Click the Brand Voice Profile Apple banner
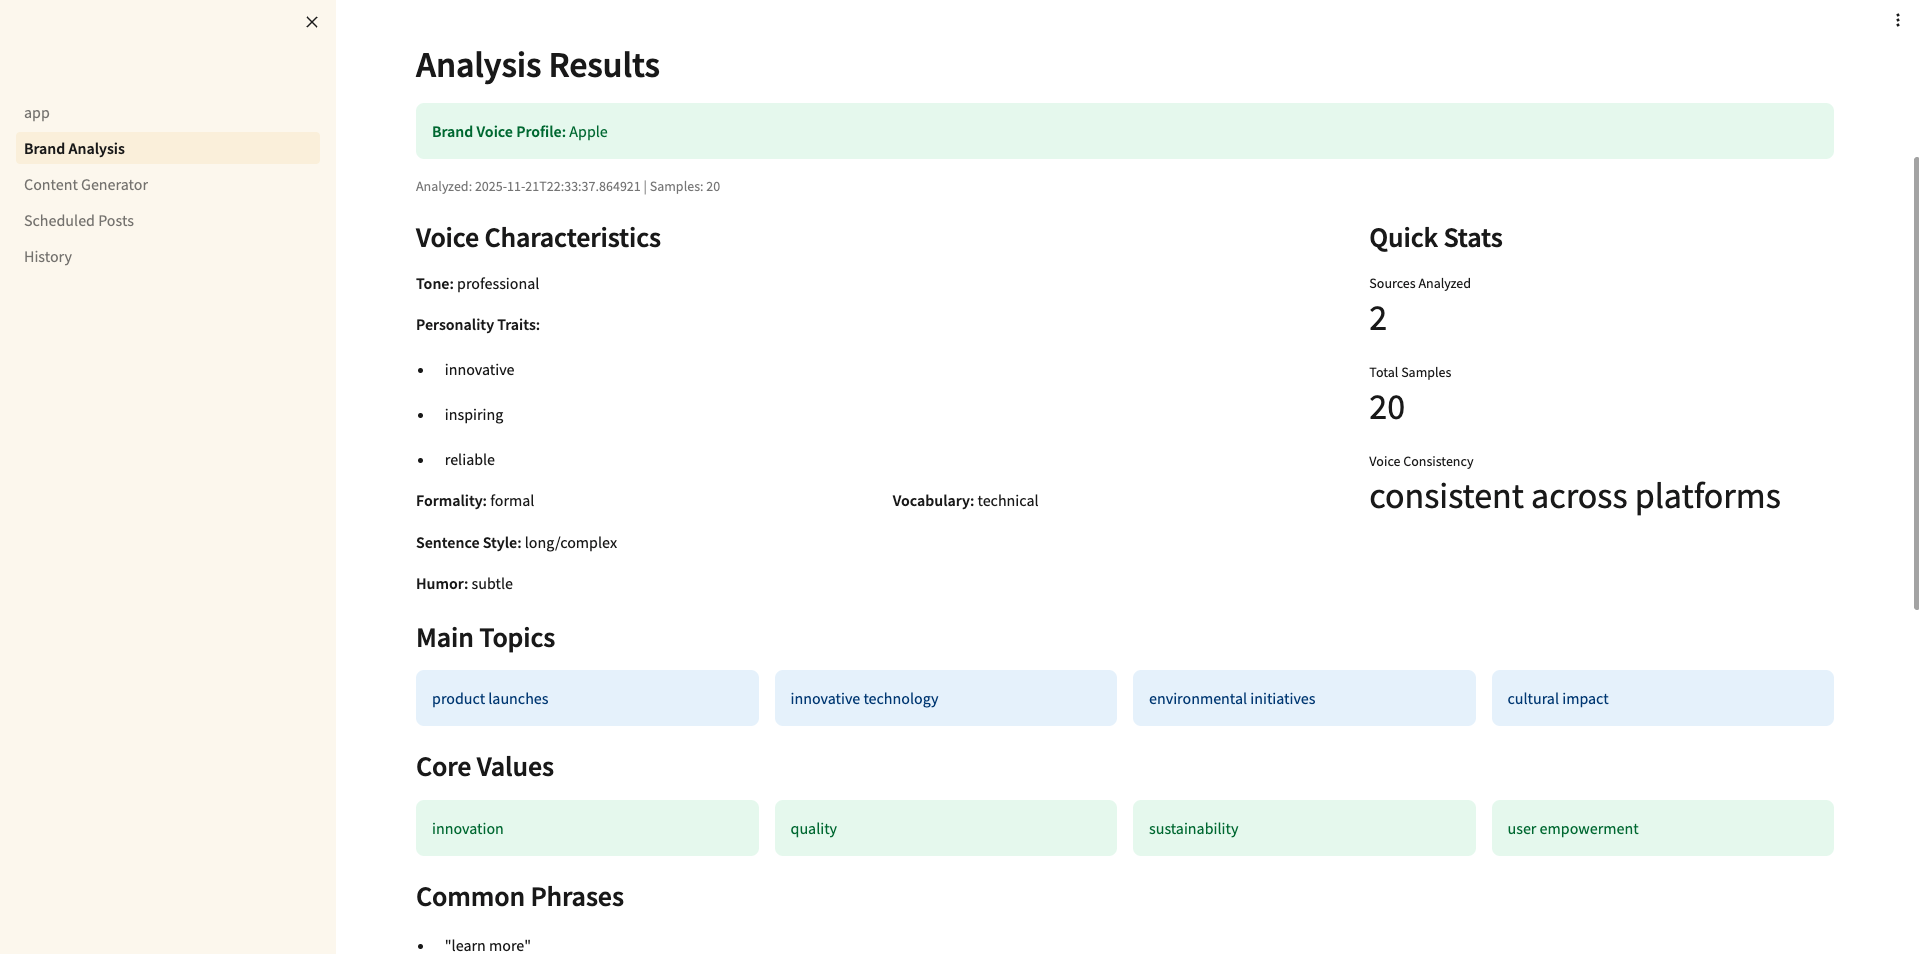Screen dimensions: 1919x954 [x=1124, y=131]
